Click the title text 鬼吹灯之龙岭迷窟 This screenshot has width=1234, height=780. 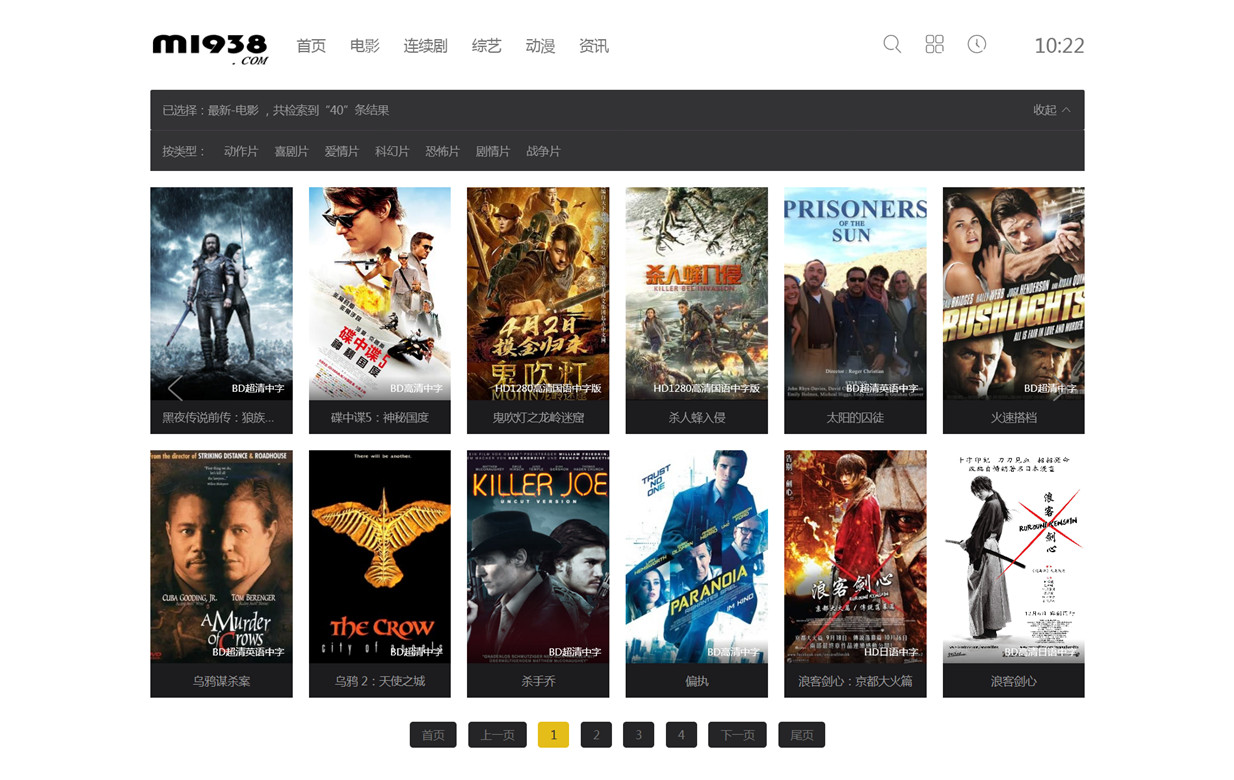point(538,417)
